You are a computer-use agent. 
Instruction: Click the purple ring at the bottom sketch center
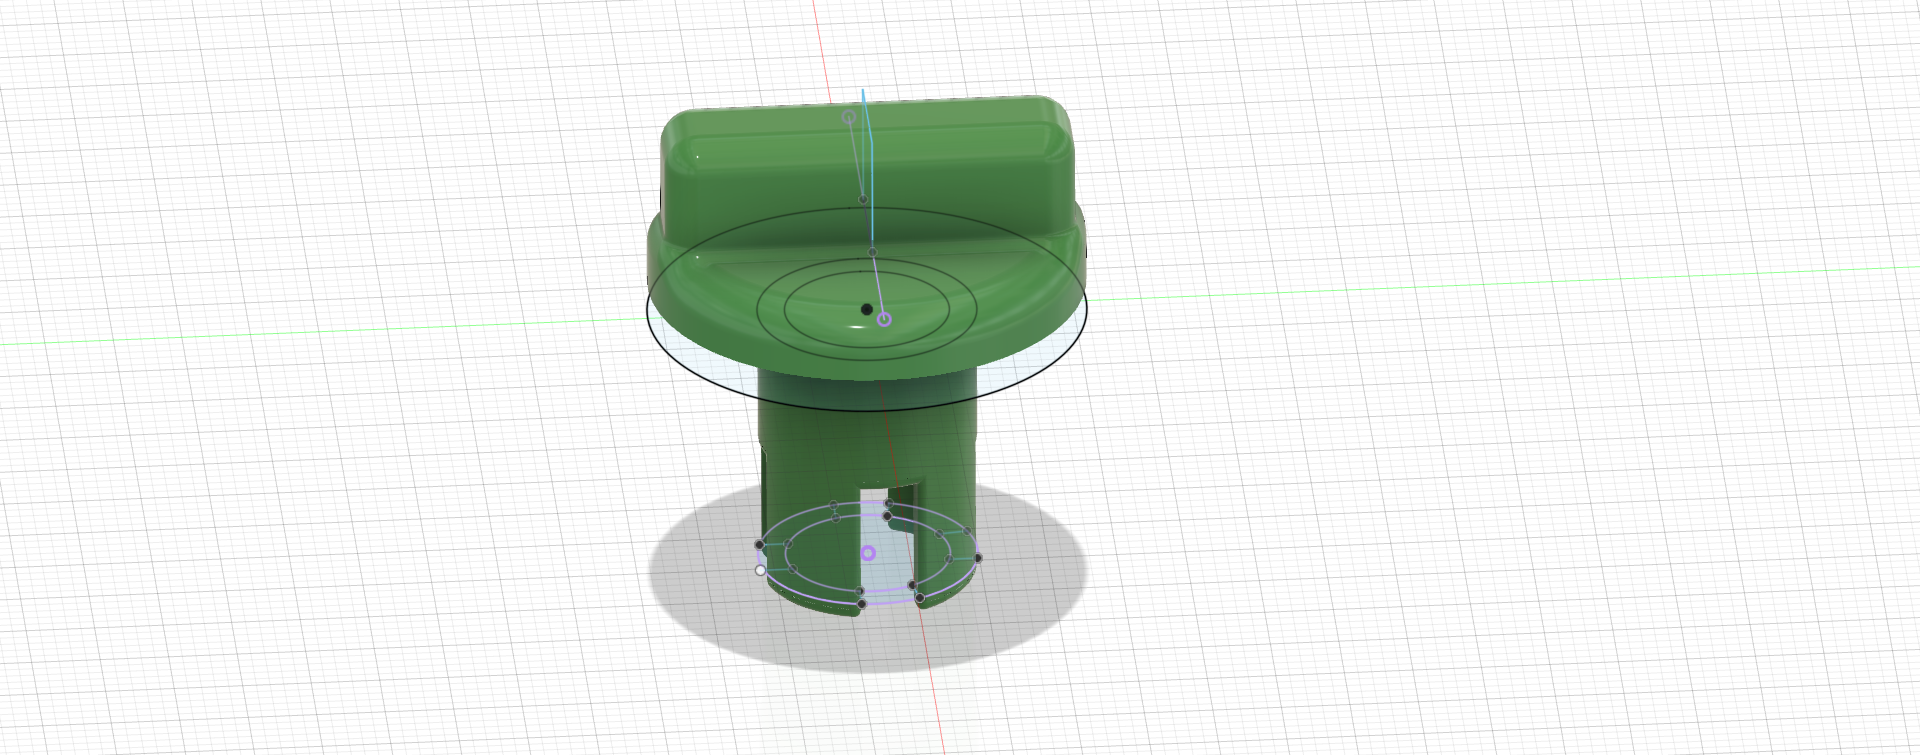[868, 553]
